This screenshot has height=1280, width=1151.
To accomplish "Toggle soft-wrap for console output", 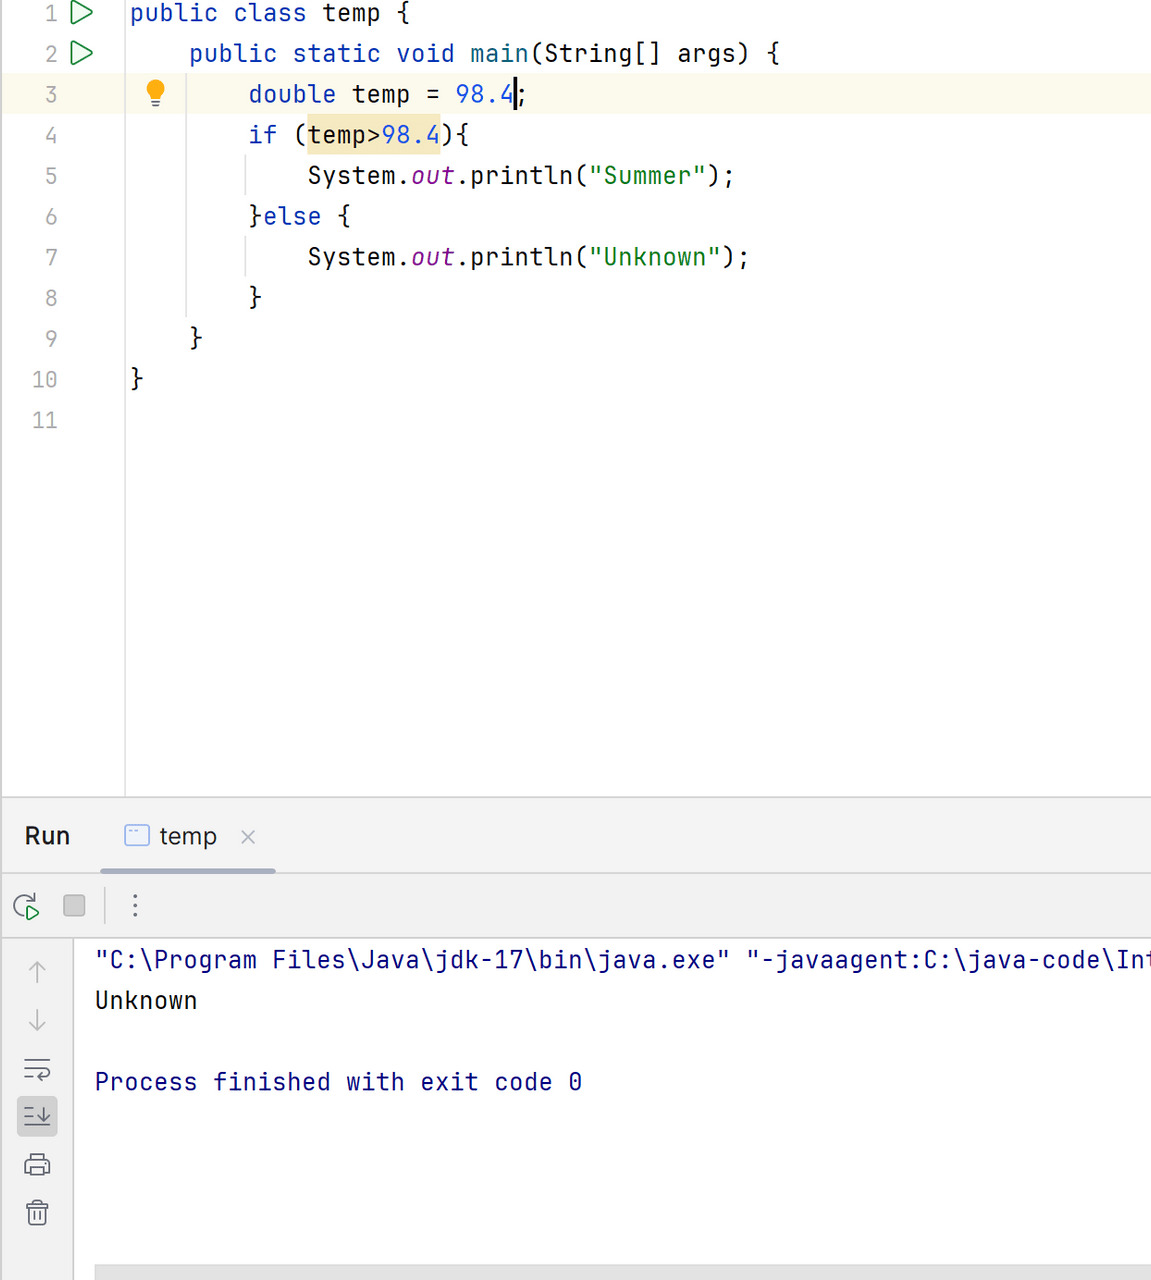I will (x=37, y=1069).
